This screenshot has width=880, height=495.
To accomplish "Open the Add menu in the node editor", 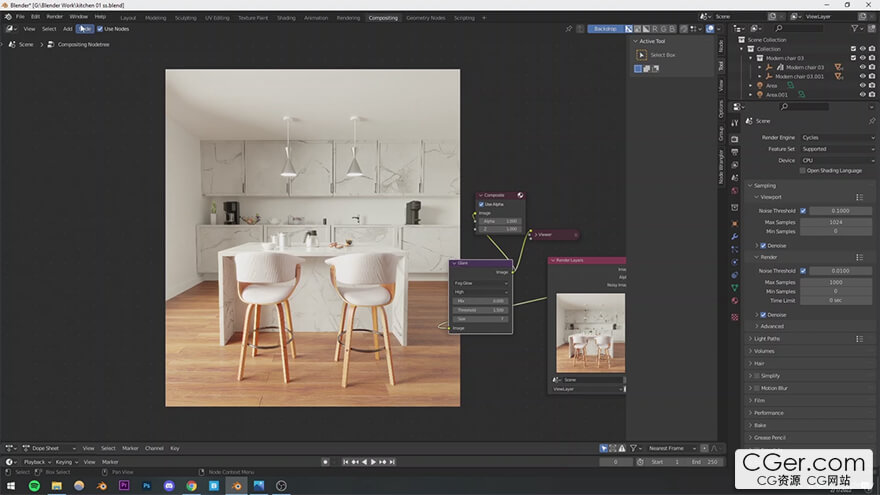I will click(x=67, y=29).
